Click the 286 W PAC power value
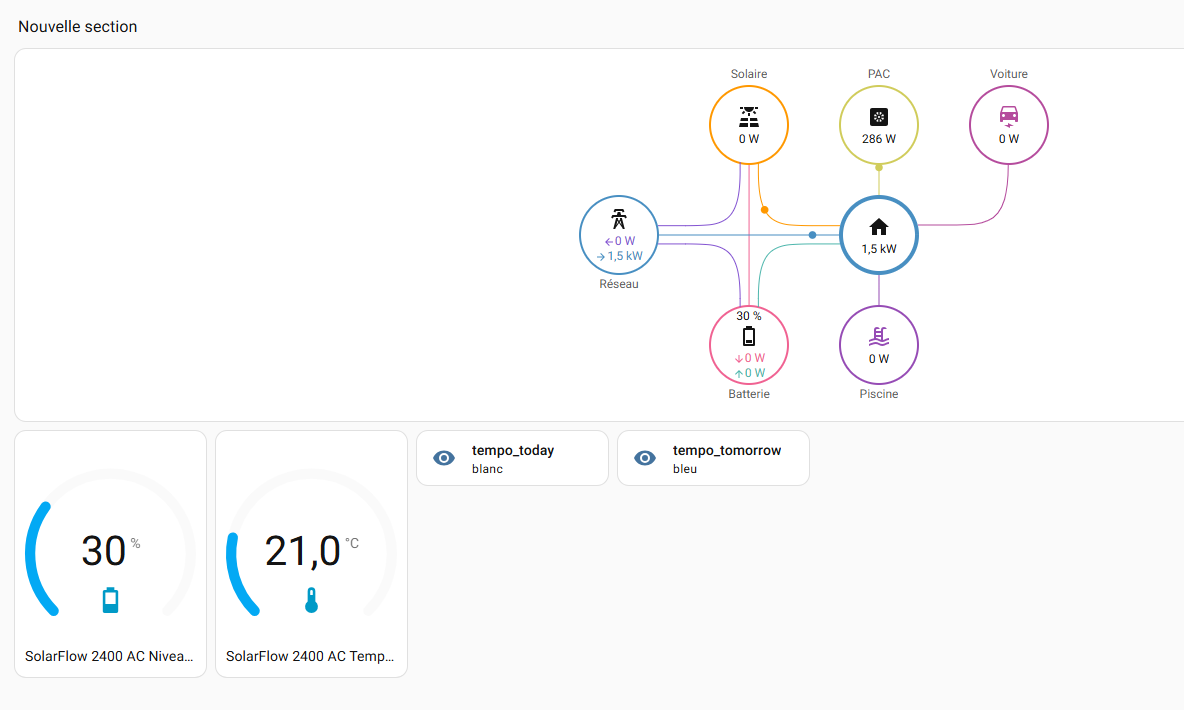The height and width of the screenshot is (710, 1184). pos(878,139)
